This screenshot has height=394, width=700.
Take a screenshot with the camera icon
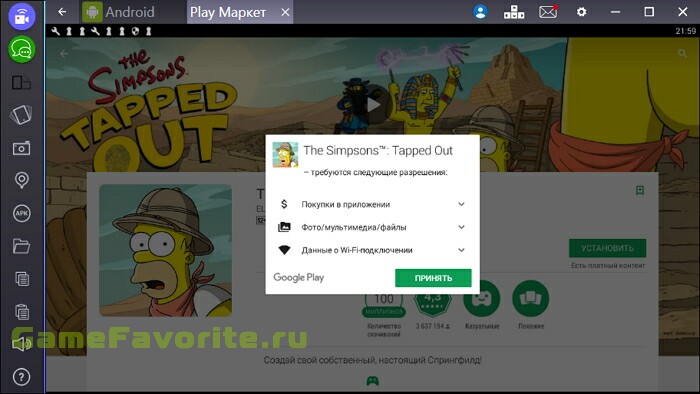pos(21,148)
